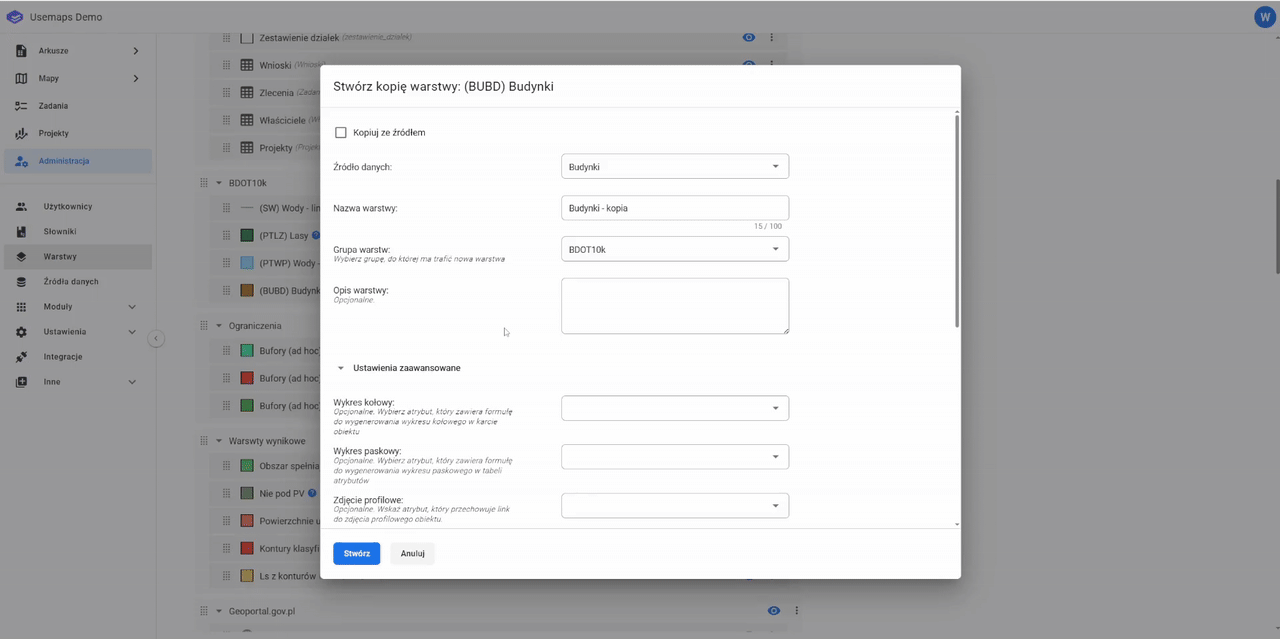The image size is (1280, 639).
Task: Toggle visibility of Geoportal.gov.pl group
Action: 773,611
